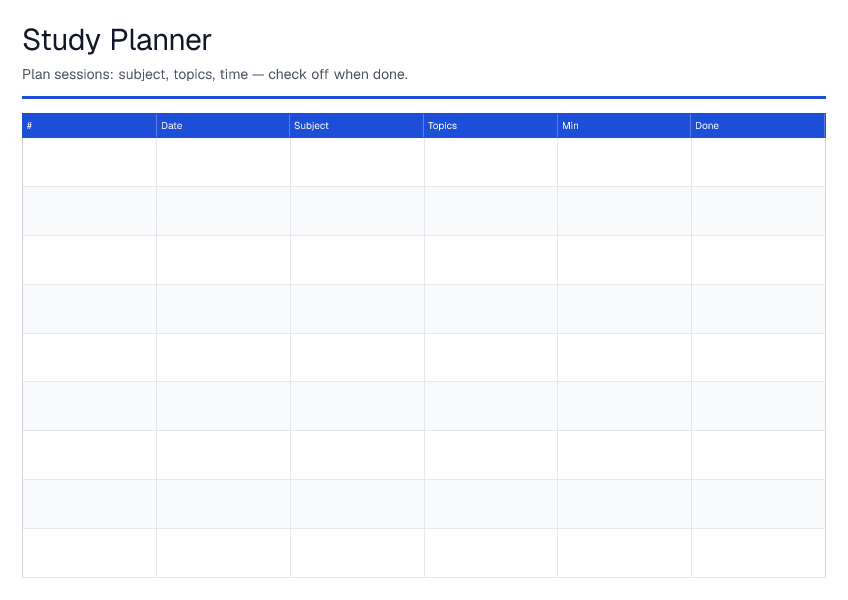Select the "Min" column header
This screenshot has height=600, width=848.
tap(624, 126)
